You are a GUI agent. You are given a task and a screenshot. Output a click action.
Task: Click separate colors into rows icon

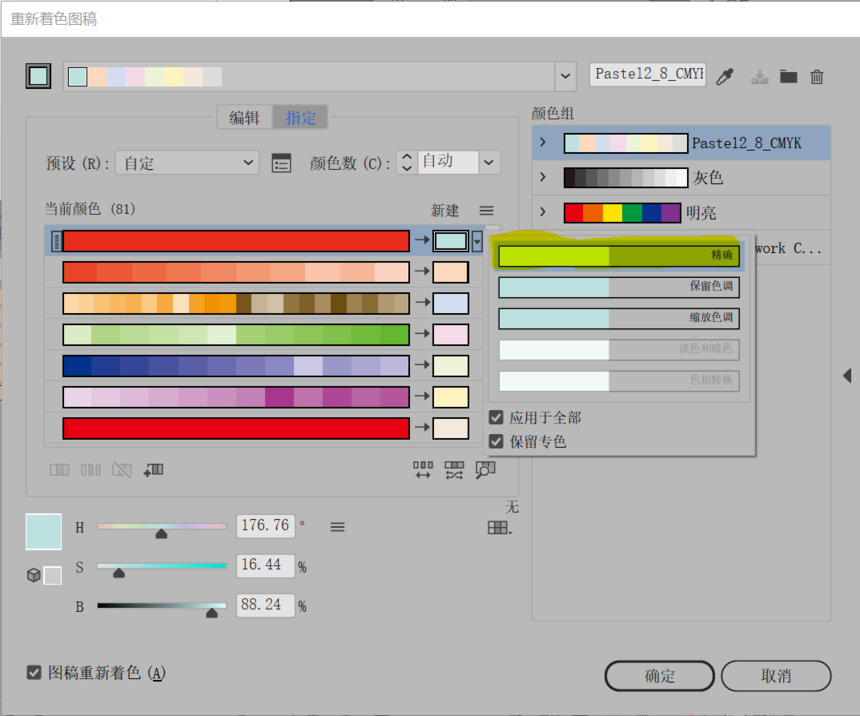[91, 470]
